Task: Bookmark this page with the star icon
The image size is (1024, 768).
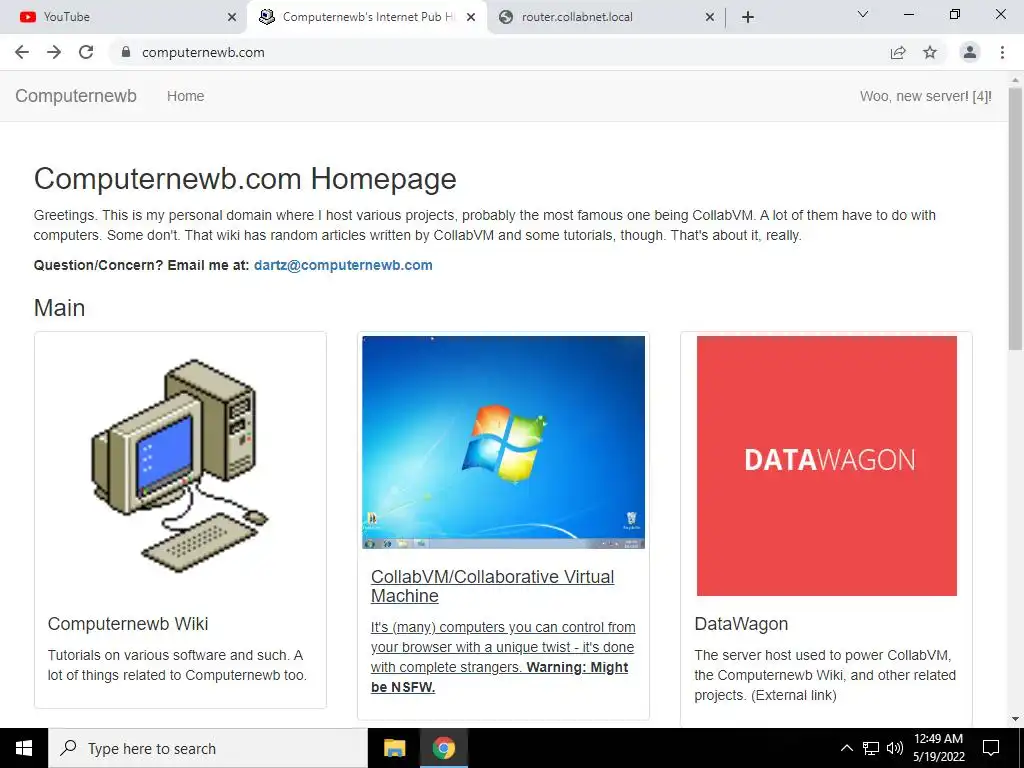Action: (930, 52)
